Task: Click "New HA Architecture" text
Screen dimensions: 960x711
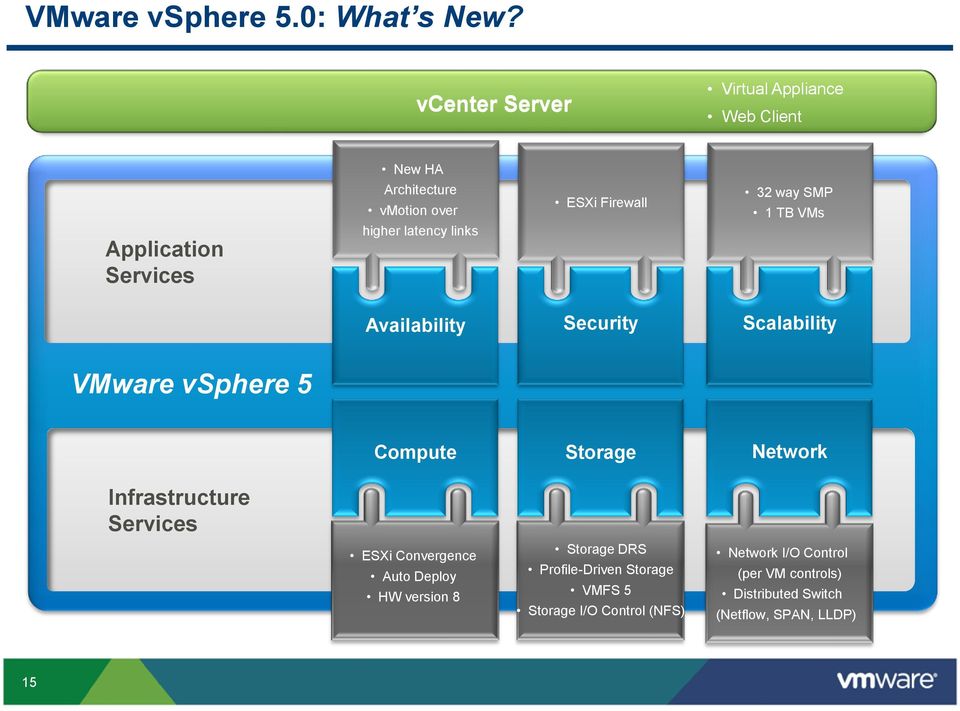Action: pos(419,179)
